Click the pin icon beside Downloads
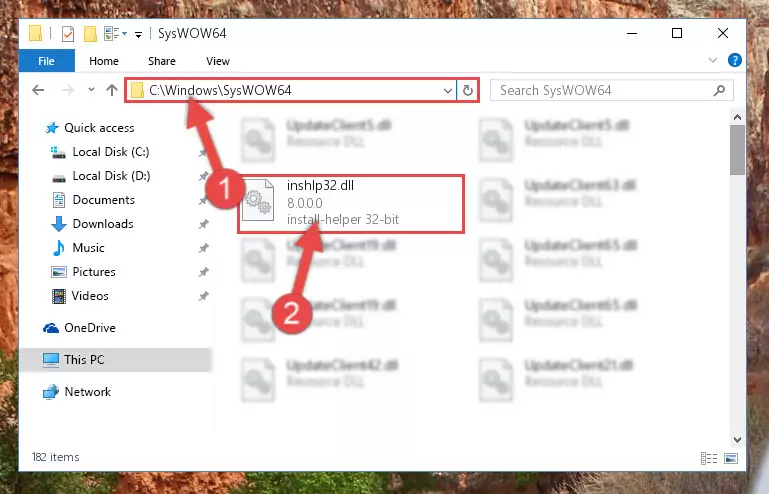 (x=203, y=224)
